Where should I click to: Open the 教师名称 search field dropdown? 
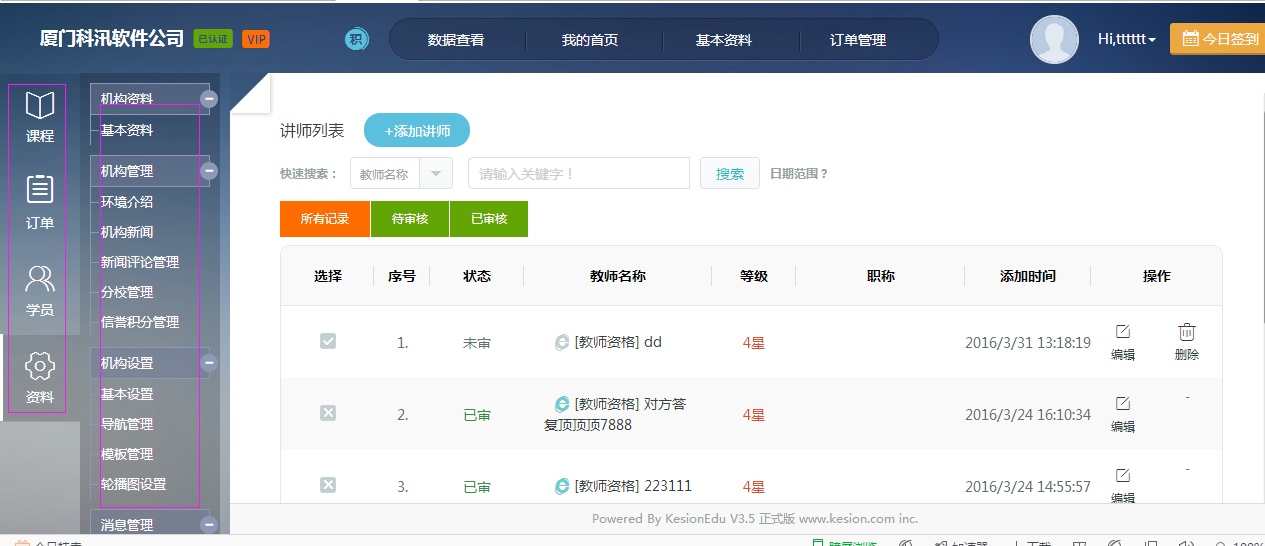point(436,174)
